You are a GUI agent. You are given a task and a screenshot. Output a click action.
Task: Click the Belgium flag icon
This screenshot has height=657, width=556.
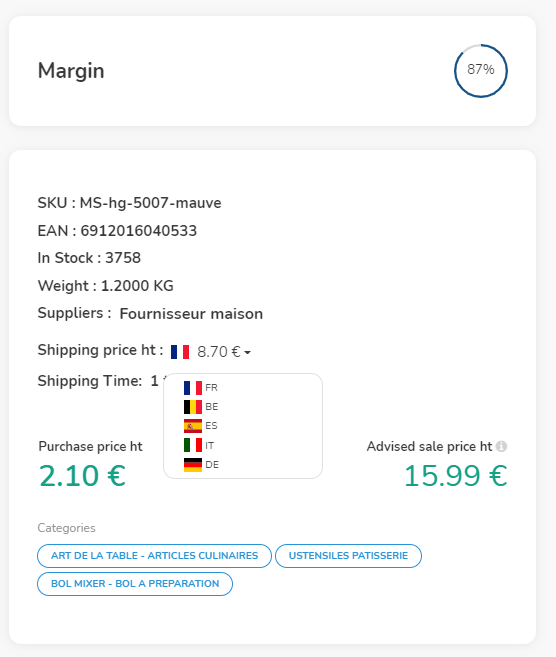[193, 407]
